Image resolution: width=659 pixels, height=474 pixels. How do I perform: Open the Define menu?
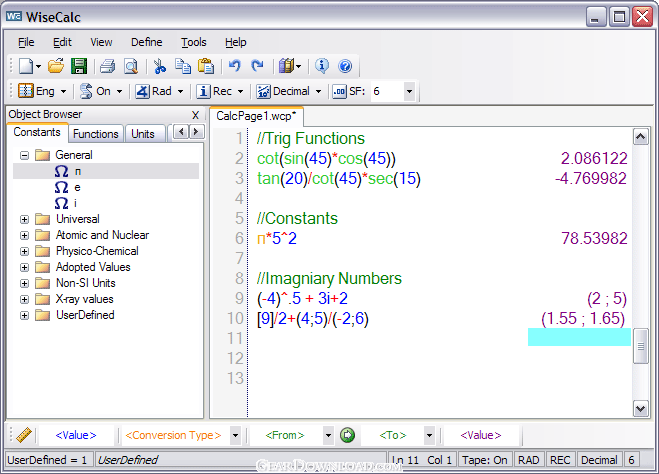coord(147,42)
